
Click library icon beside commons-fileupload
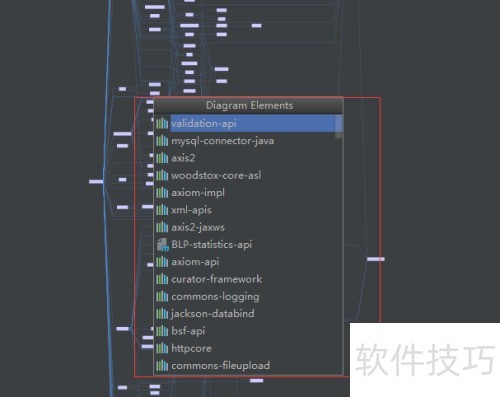(162, 366)
